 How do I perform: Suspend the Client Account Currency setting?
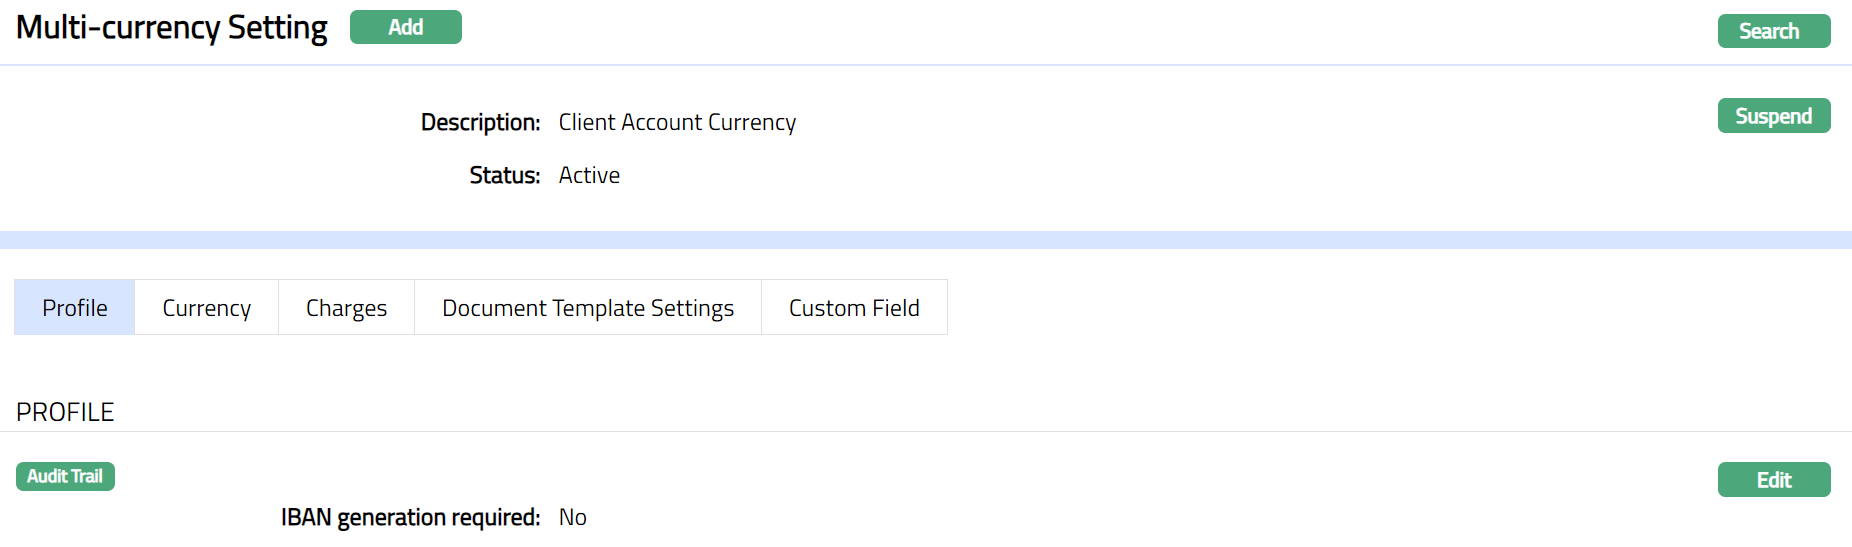1773,116
